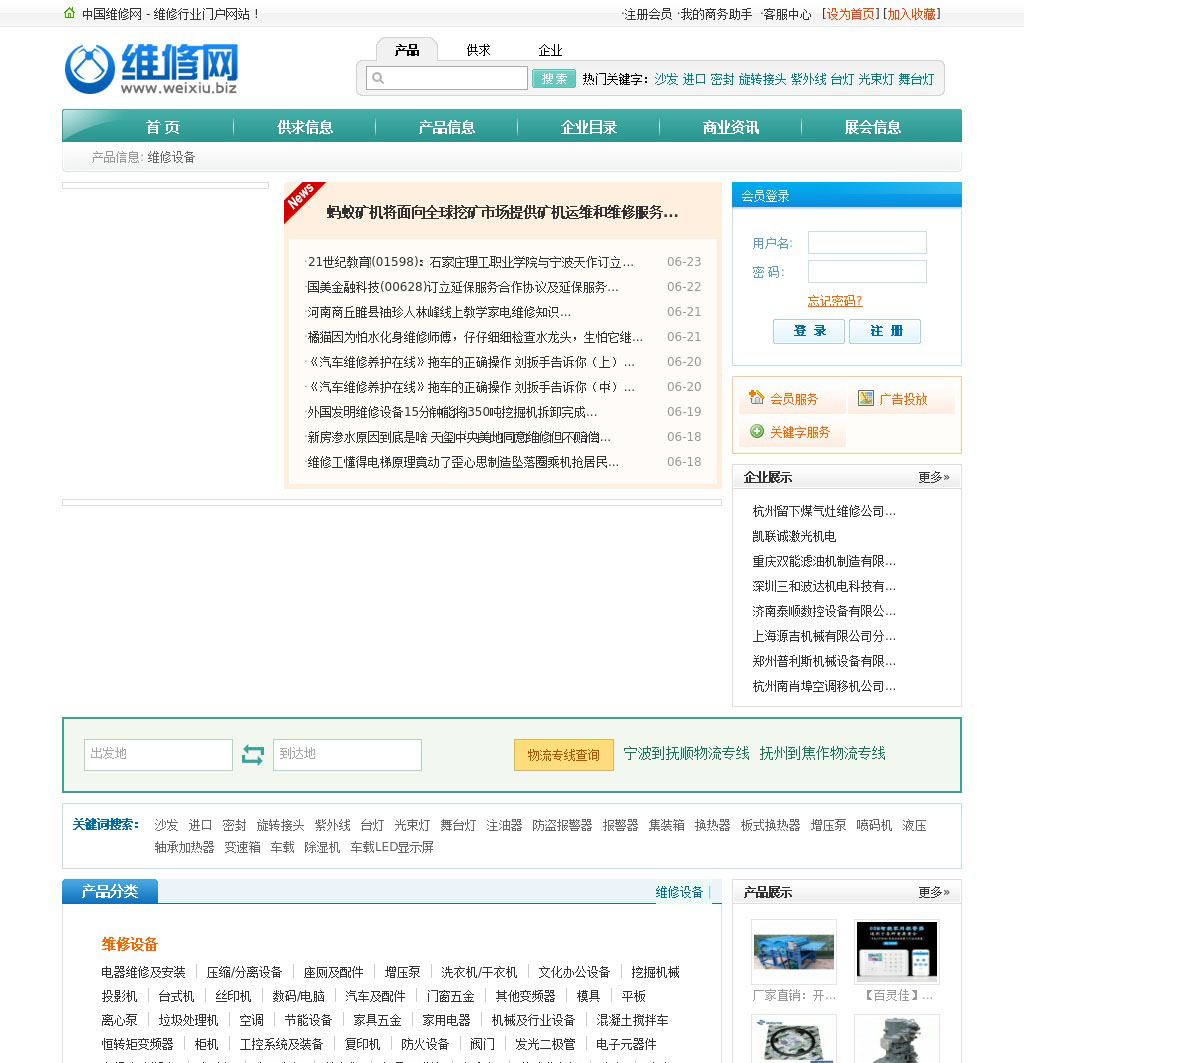Viewport: 1200px width, 1063px height.
Task: Click the 搜索 search button
Action: [554, 78]
